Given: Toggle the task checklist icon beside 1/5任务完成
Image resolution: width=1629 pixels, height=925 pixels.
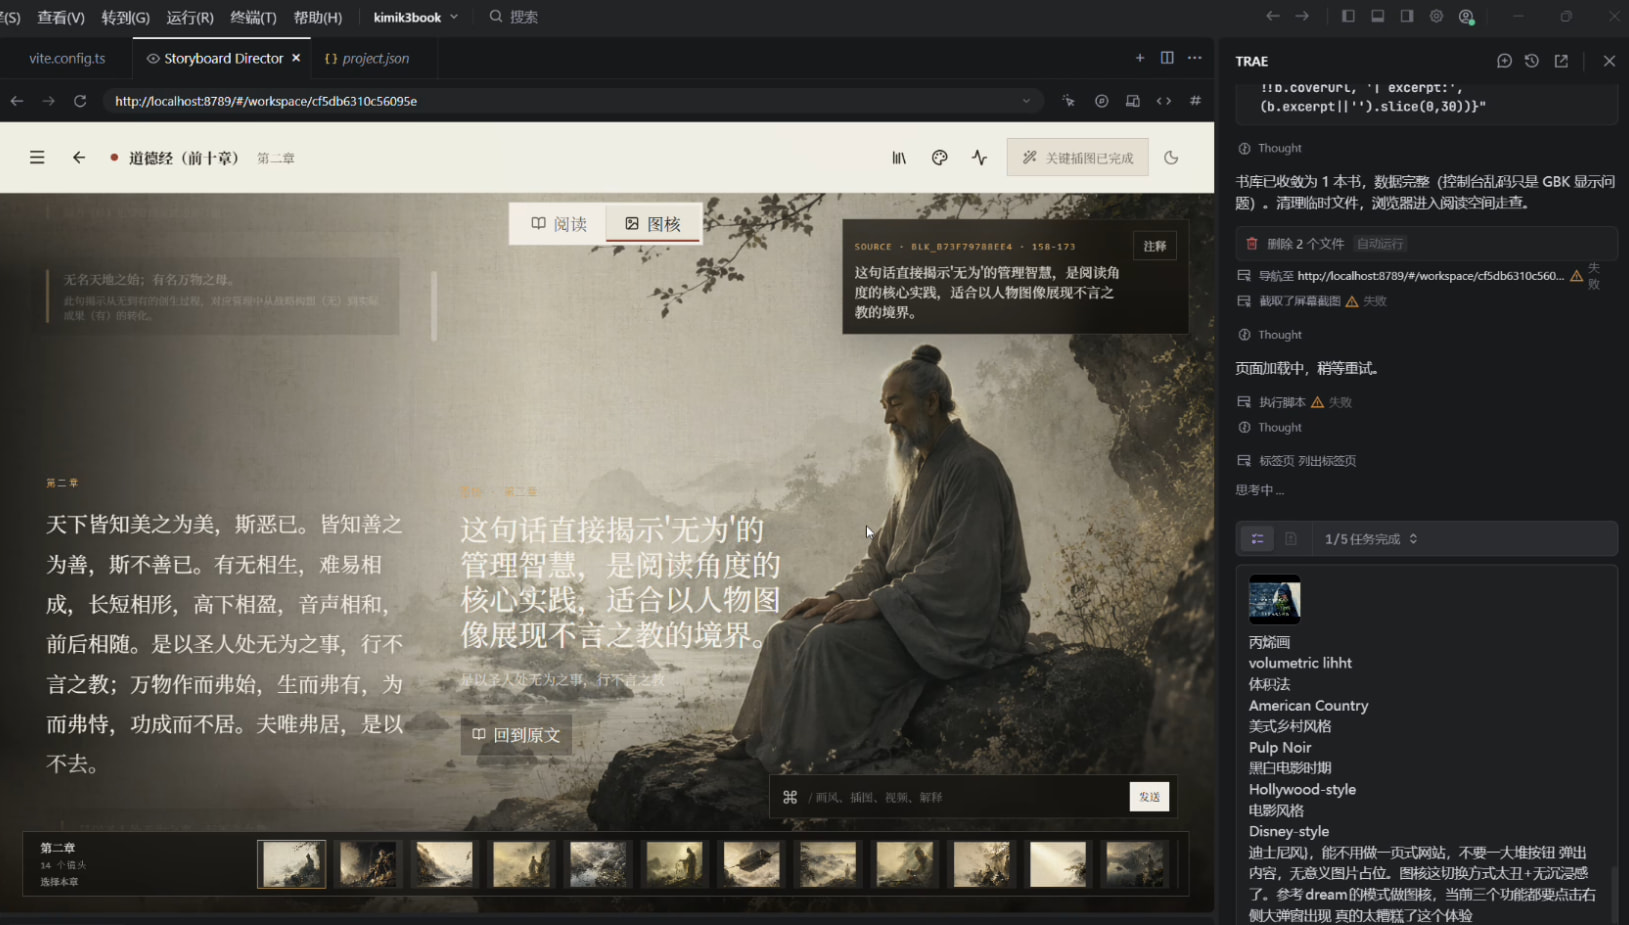Looking at the screenshot, I should tap(1257, 539).
